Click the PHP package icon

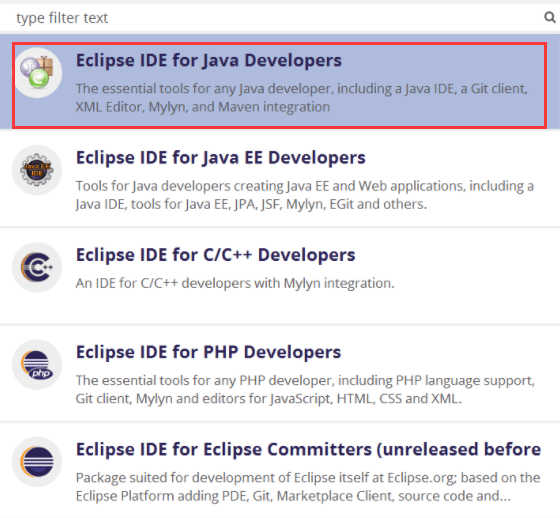(37, 364)
